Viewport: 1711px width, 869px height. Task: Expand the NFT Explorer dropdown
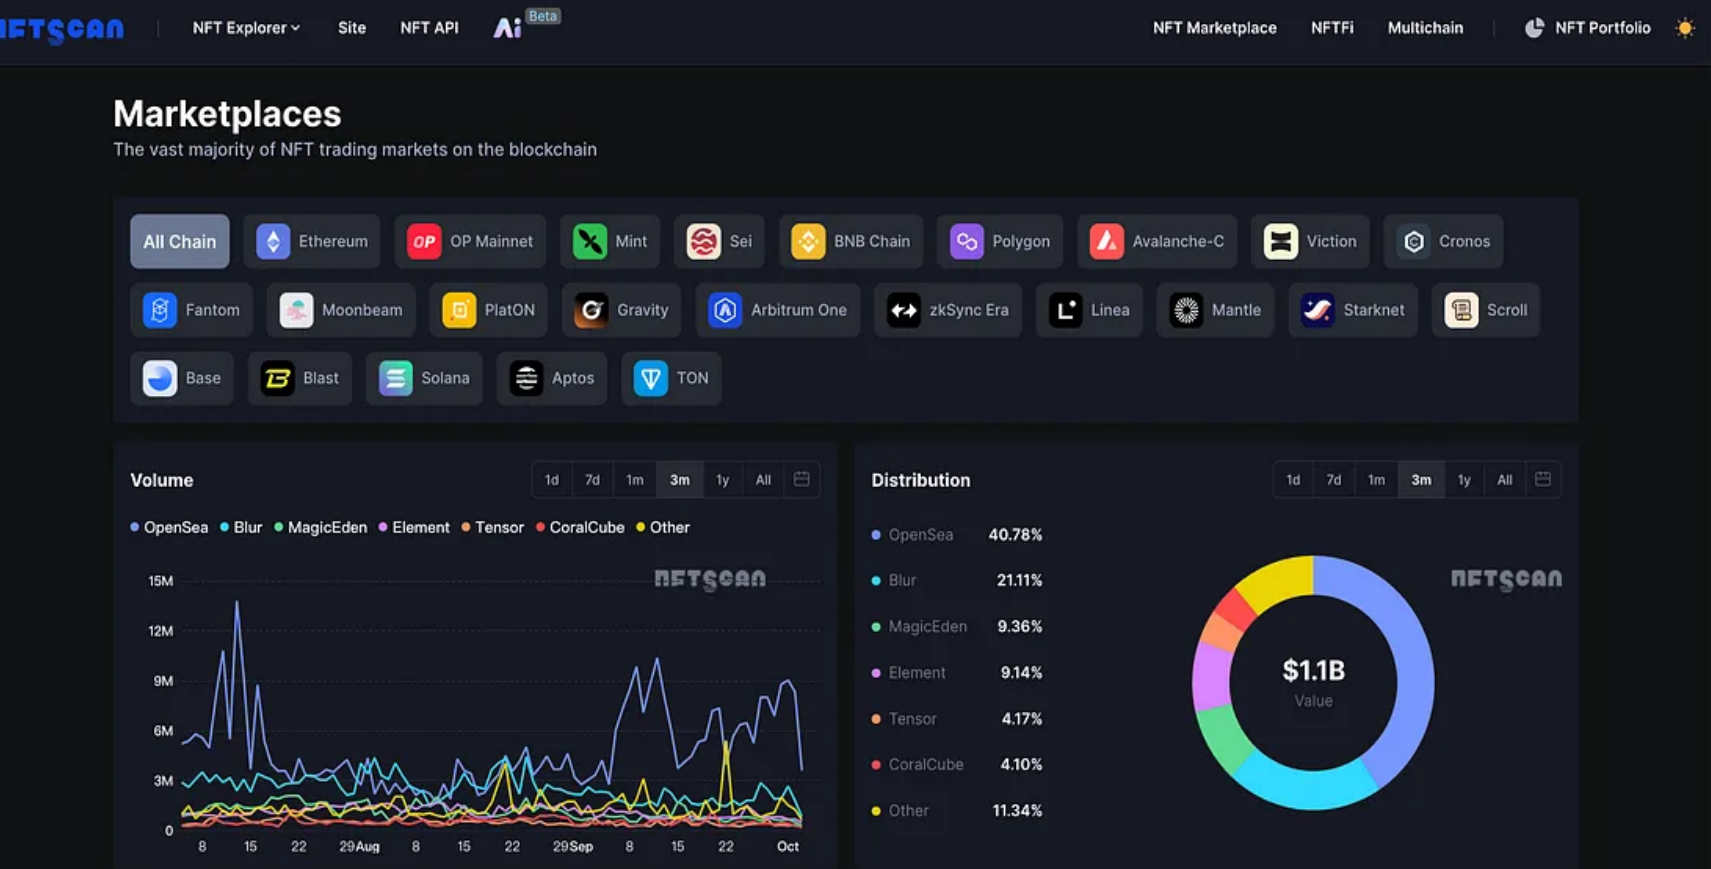tap(246, 28)
